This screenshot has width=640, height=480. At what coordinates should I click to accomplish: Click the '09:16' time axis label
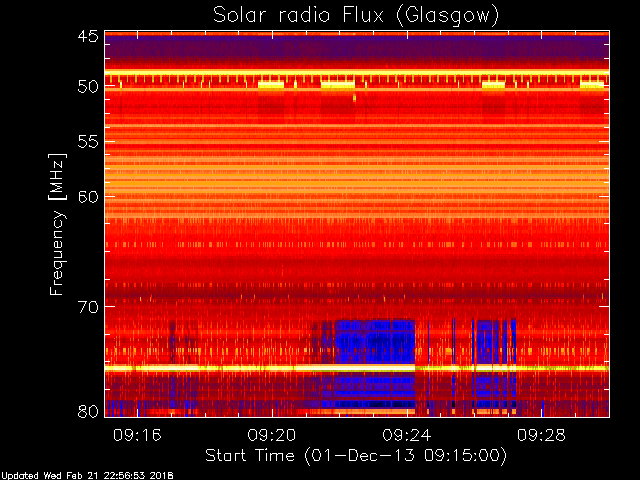[137, 436]
